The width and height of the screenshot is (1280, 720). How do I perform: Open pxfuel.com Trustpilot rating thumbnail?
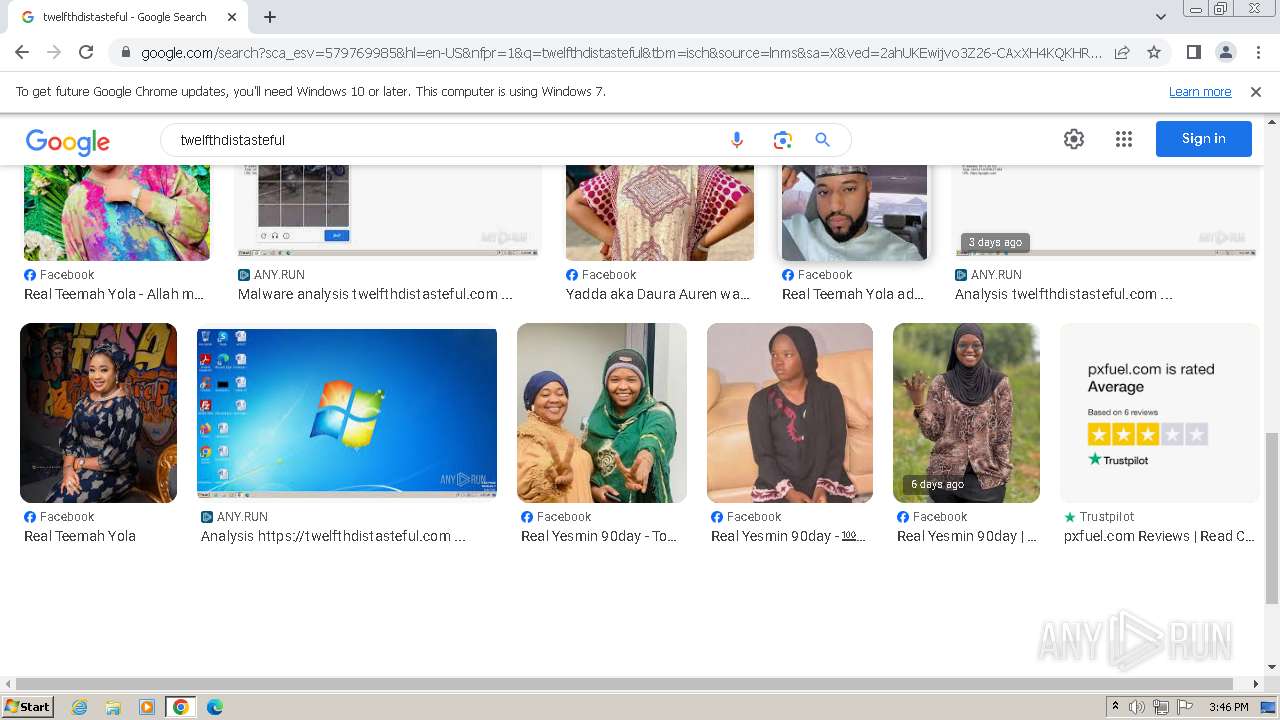pos(1160,413)
